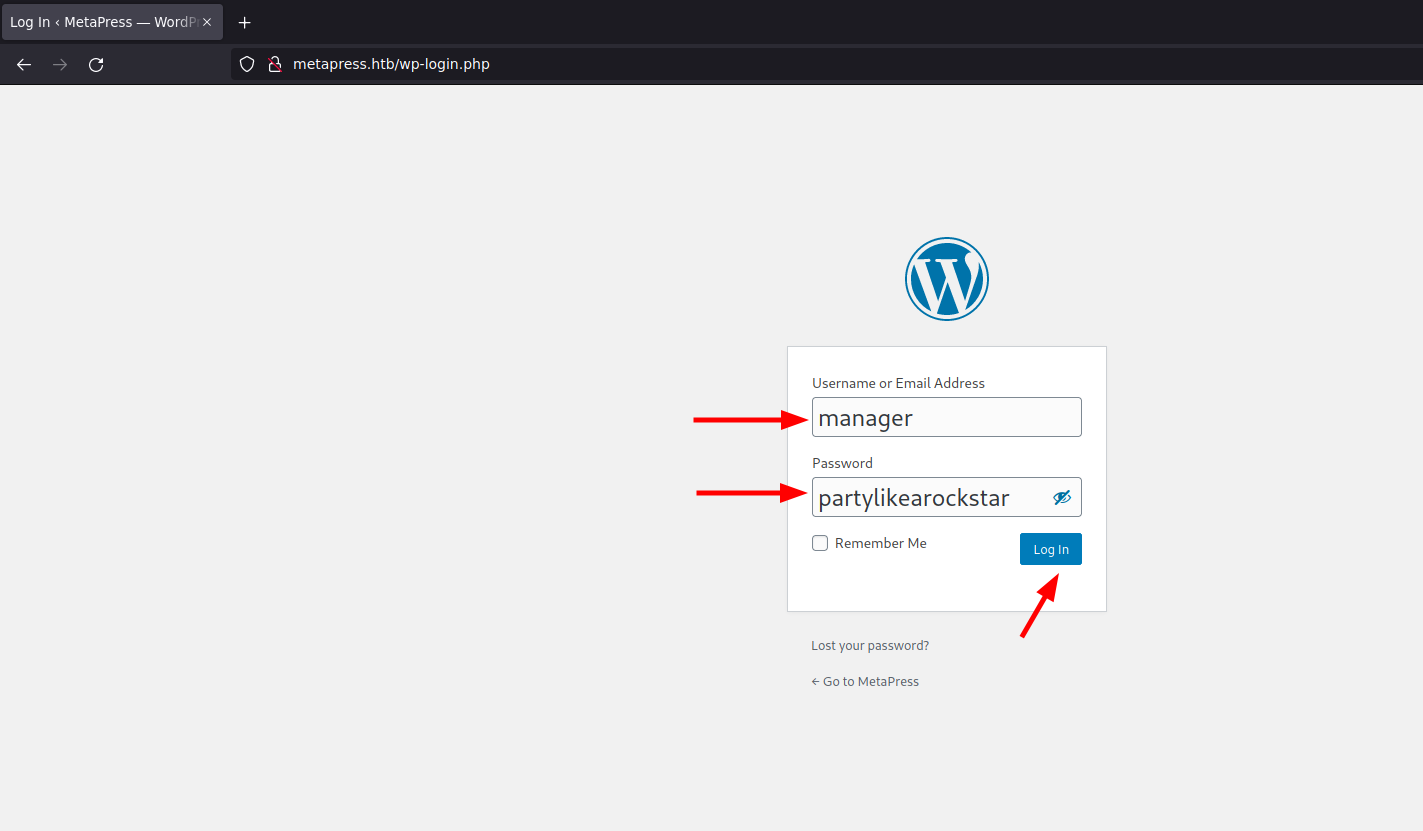Screen dimensions: 1423x831
Task: Click the URL bar showing metapress.htb/wp-login.php
Action: click(x=826, y=65)
